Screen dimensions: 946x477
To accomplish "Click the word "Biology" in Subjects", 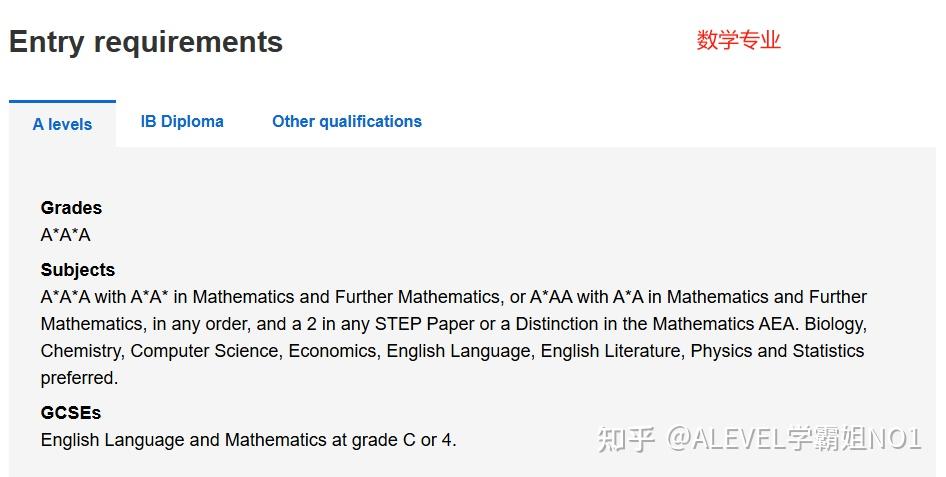I will (835, 324).
